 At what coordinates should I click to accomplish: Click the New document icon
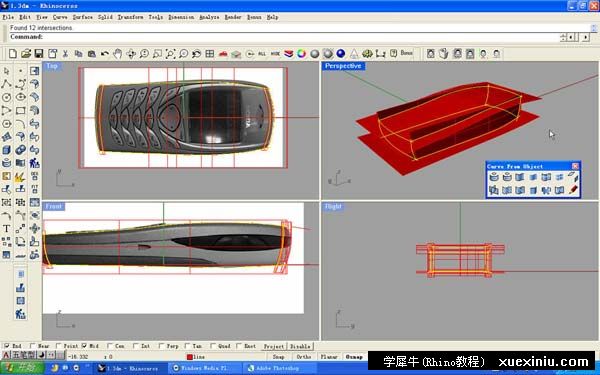[x=13, y=54]
